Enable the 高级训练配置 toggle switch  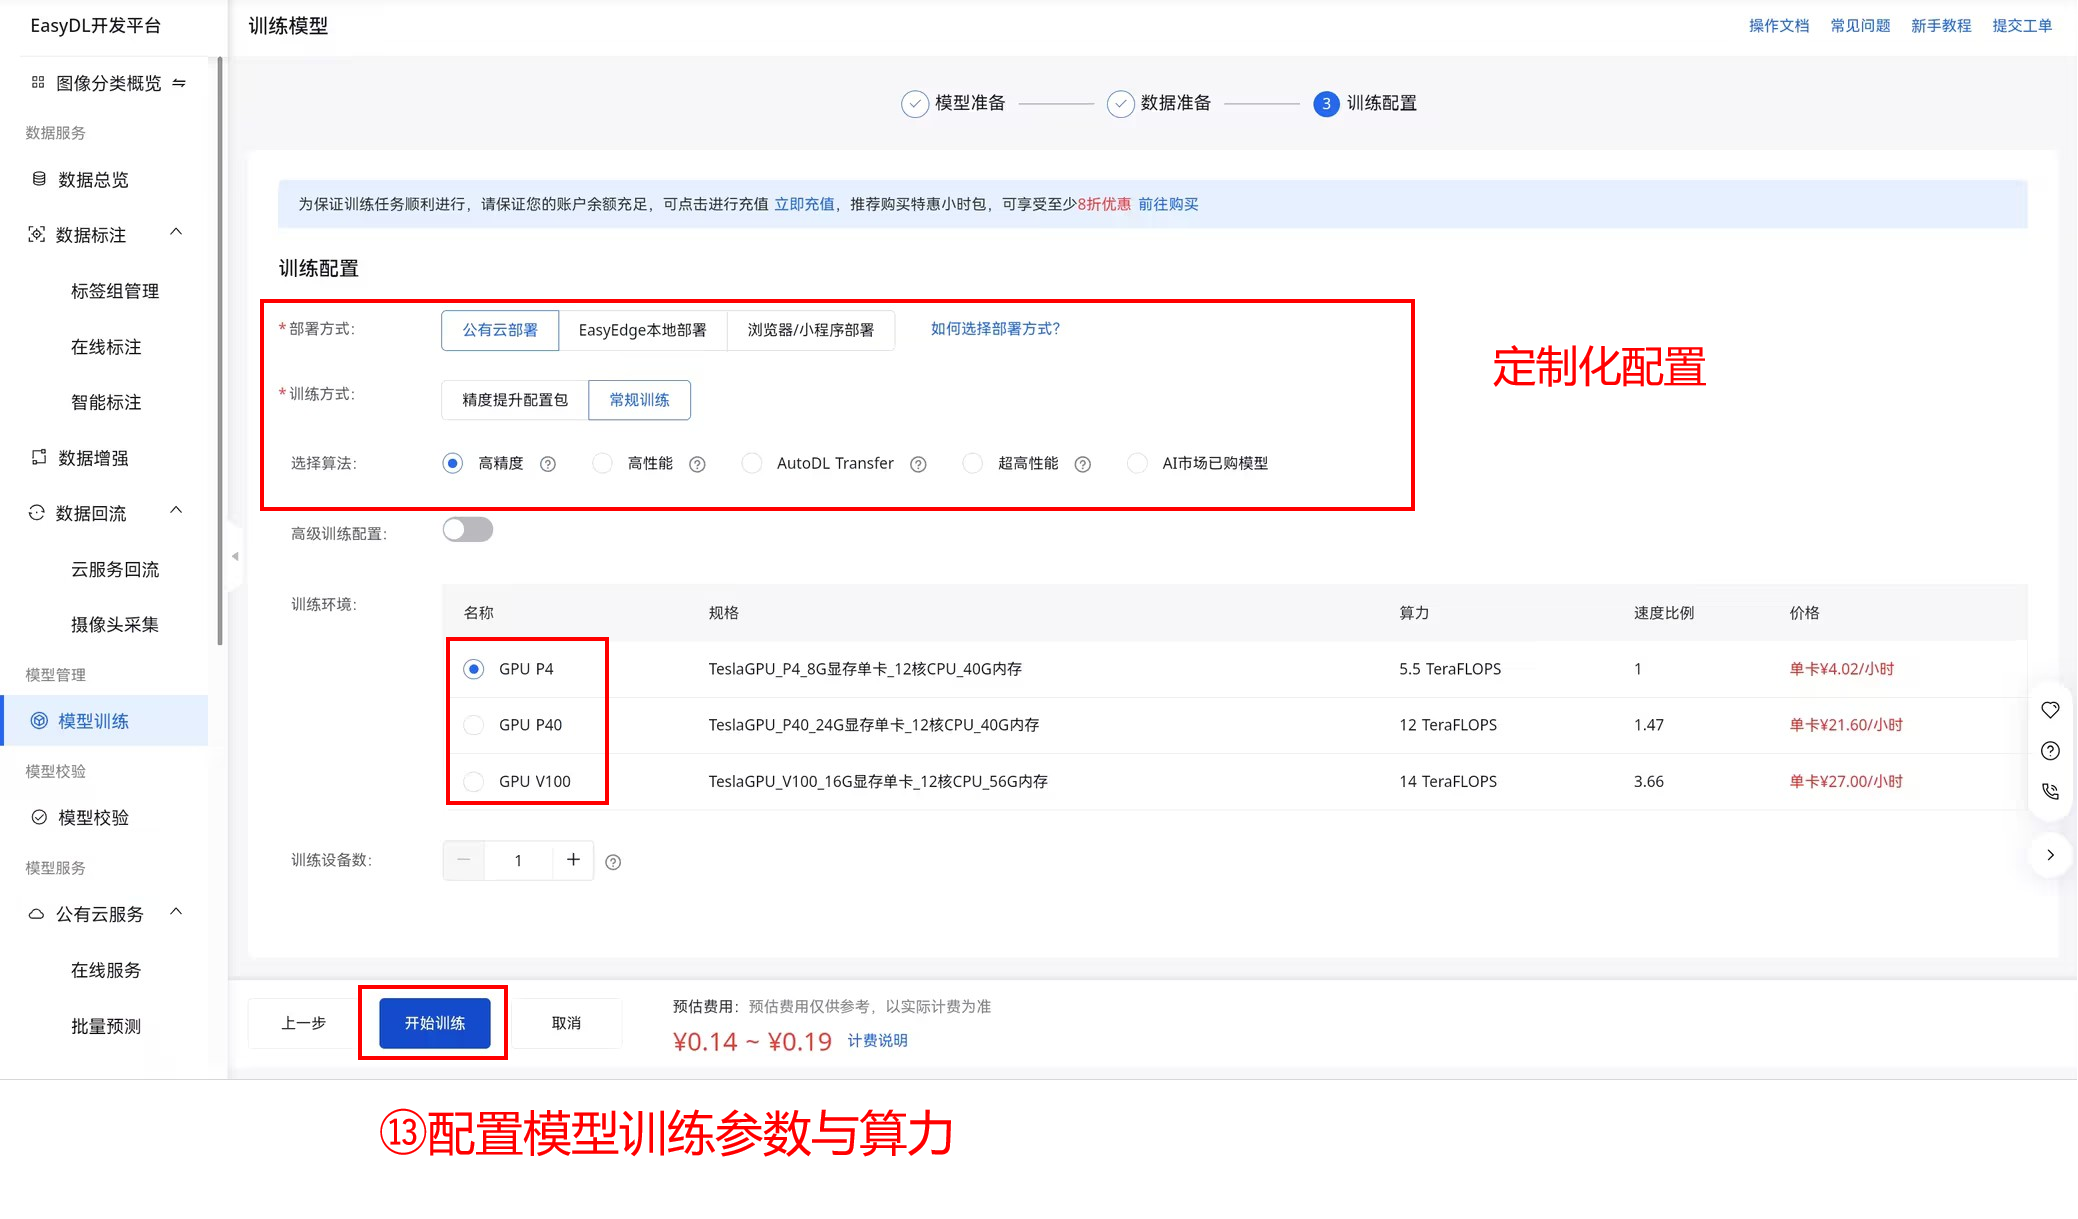tap(468, 530)
